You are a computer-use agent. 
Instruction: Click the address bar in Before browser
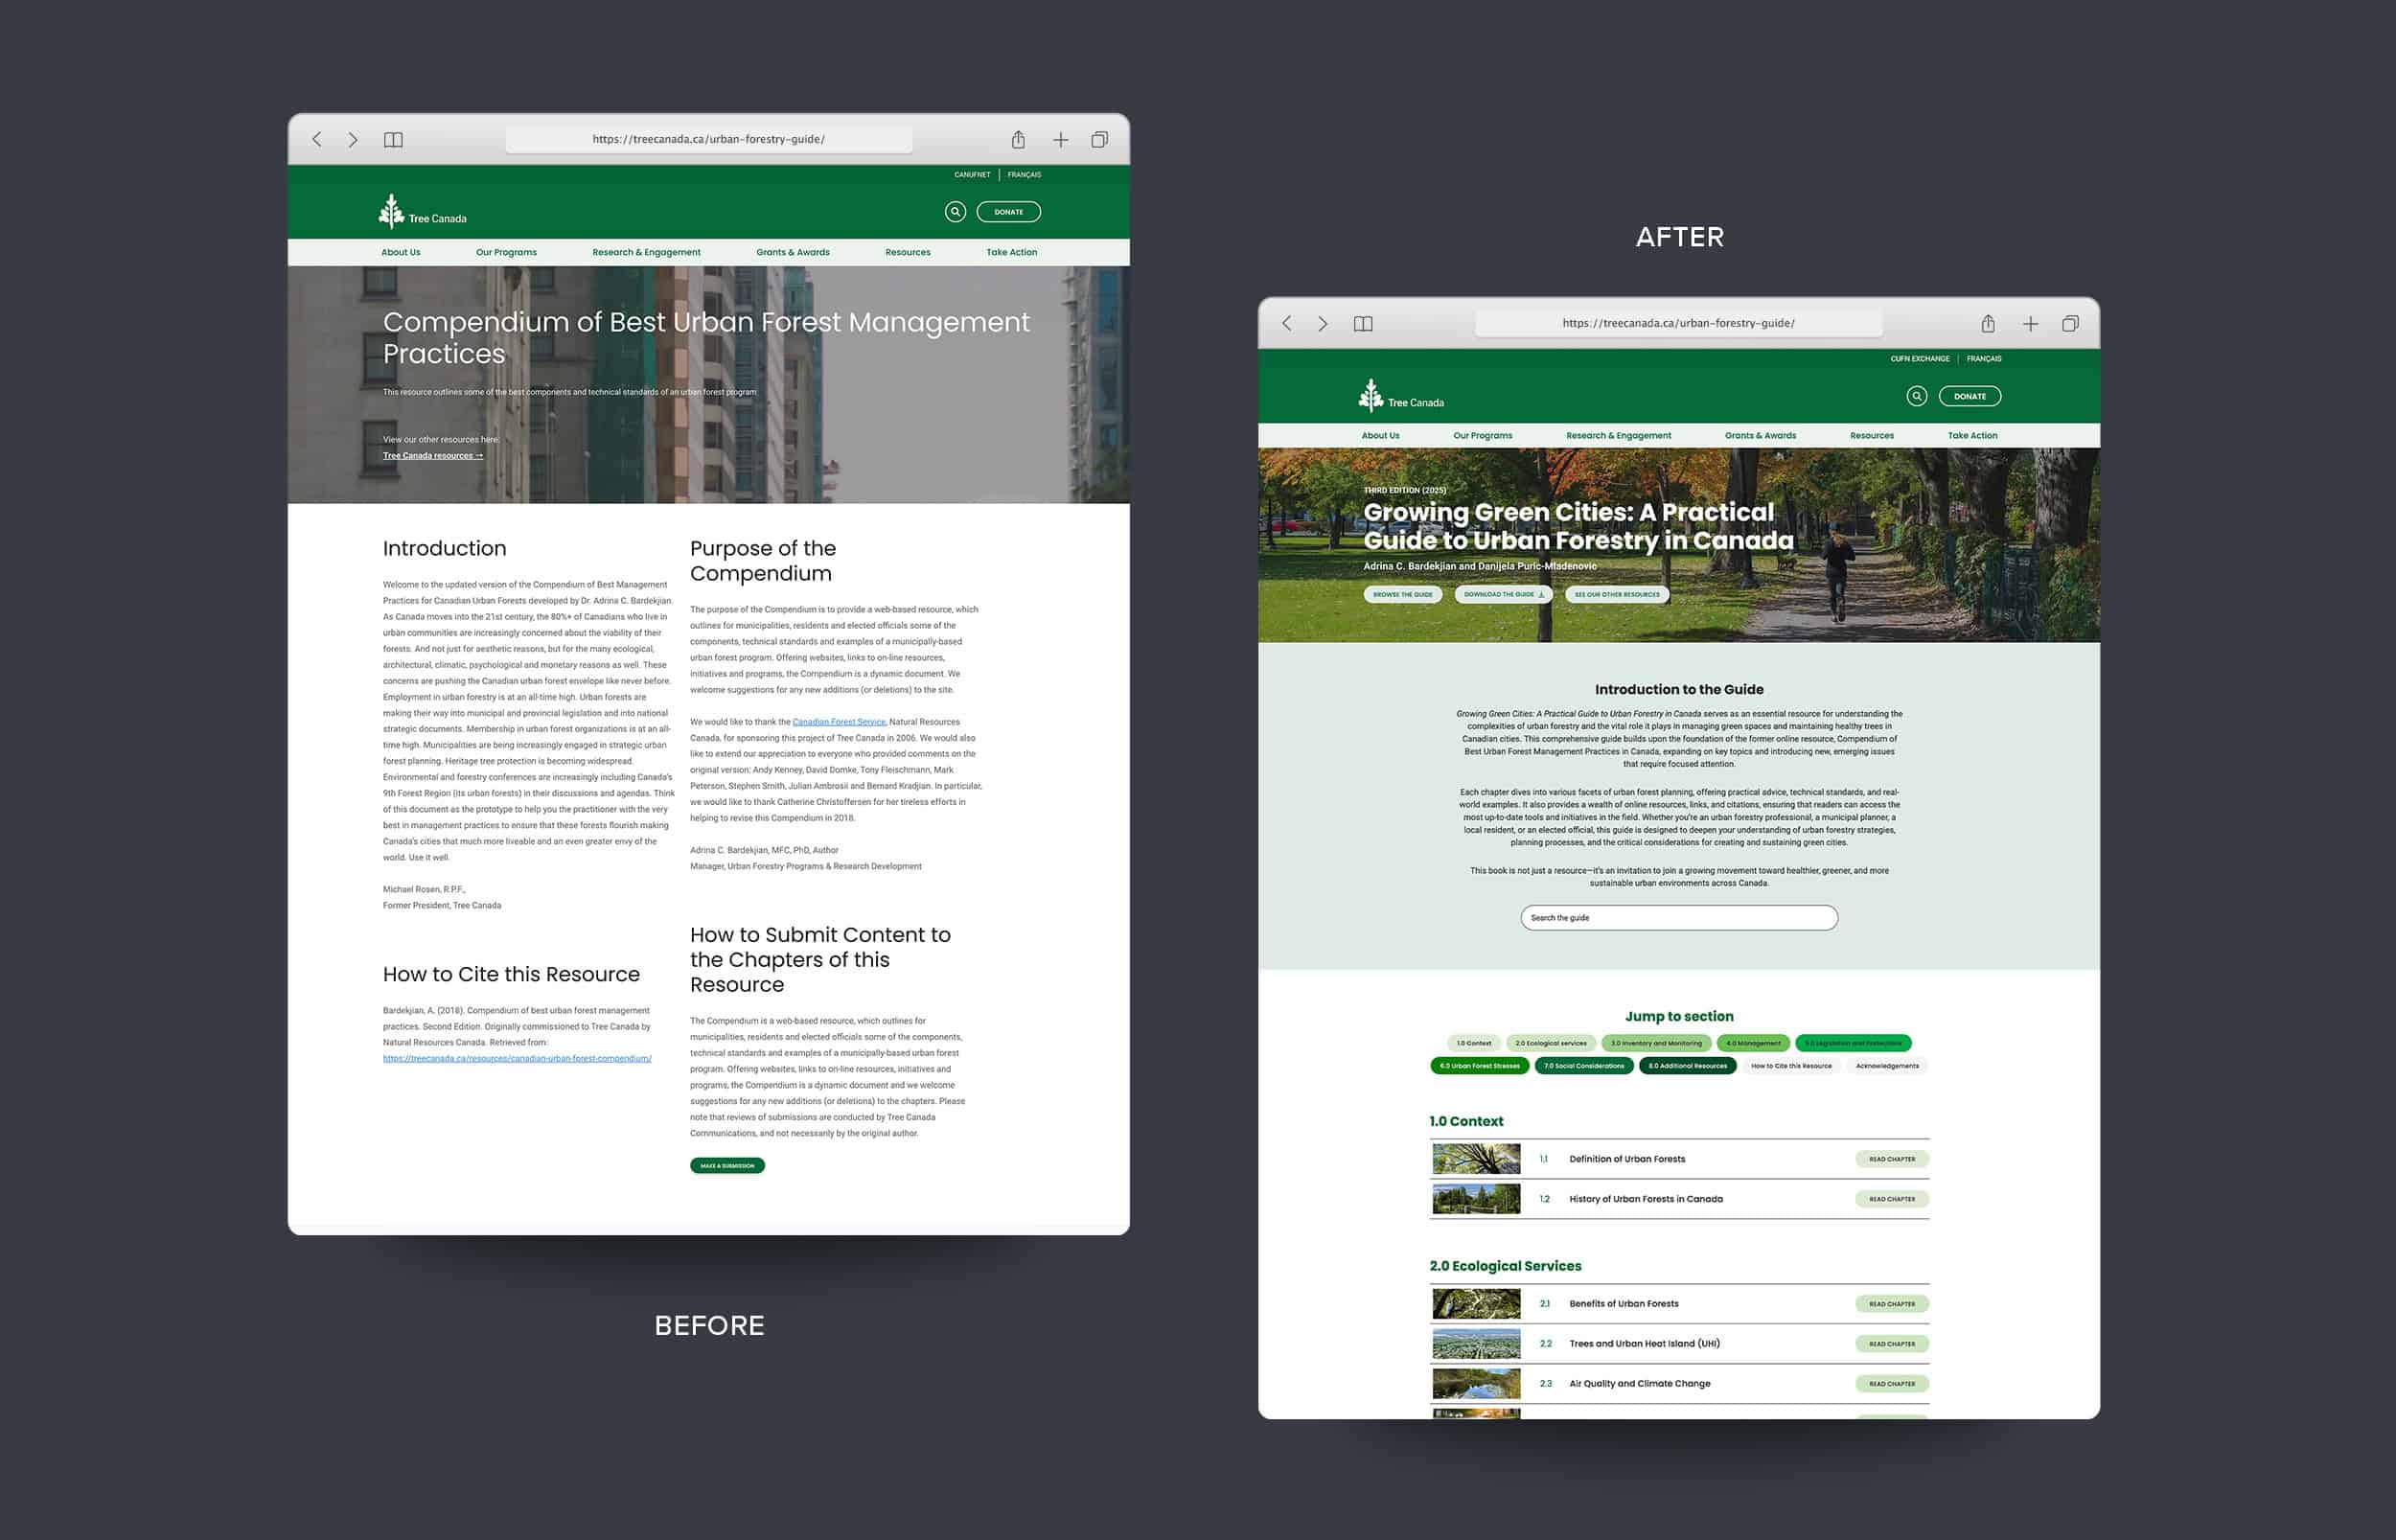point(709,139)
